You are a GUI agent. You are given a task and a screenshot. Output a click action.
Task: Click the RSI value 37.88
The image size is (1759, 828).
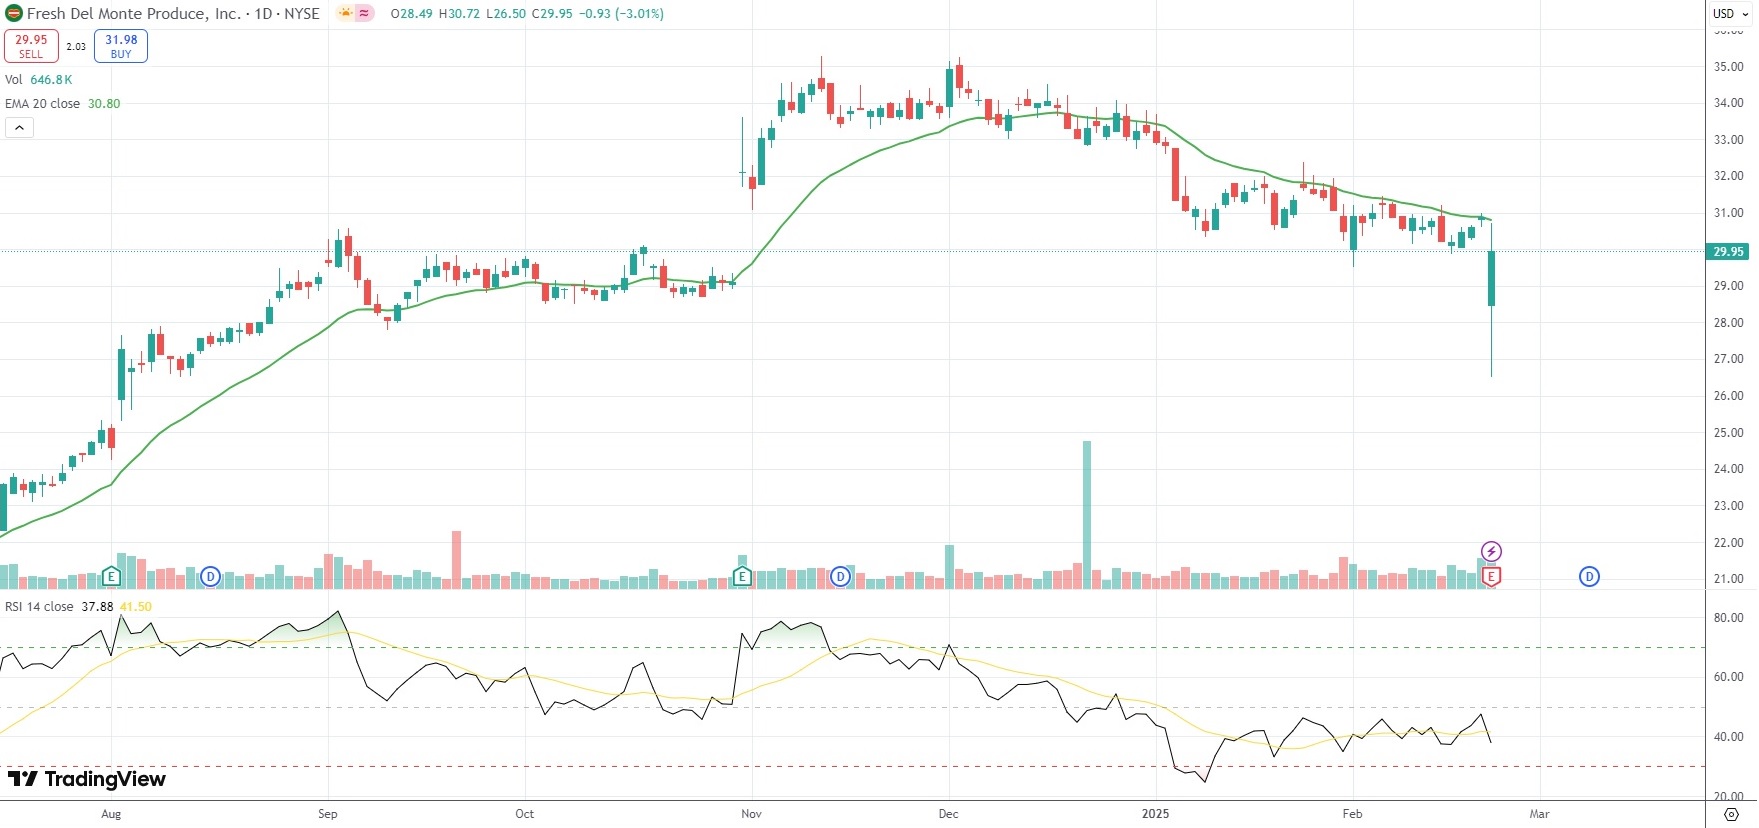pos(97,607)
